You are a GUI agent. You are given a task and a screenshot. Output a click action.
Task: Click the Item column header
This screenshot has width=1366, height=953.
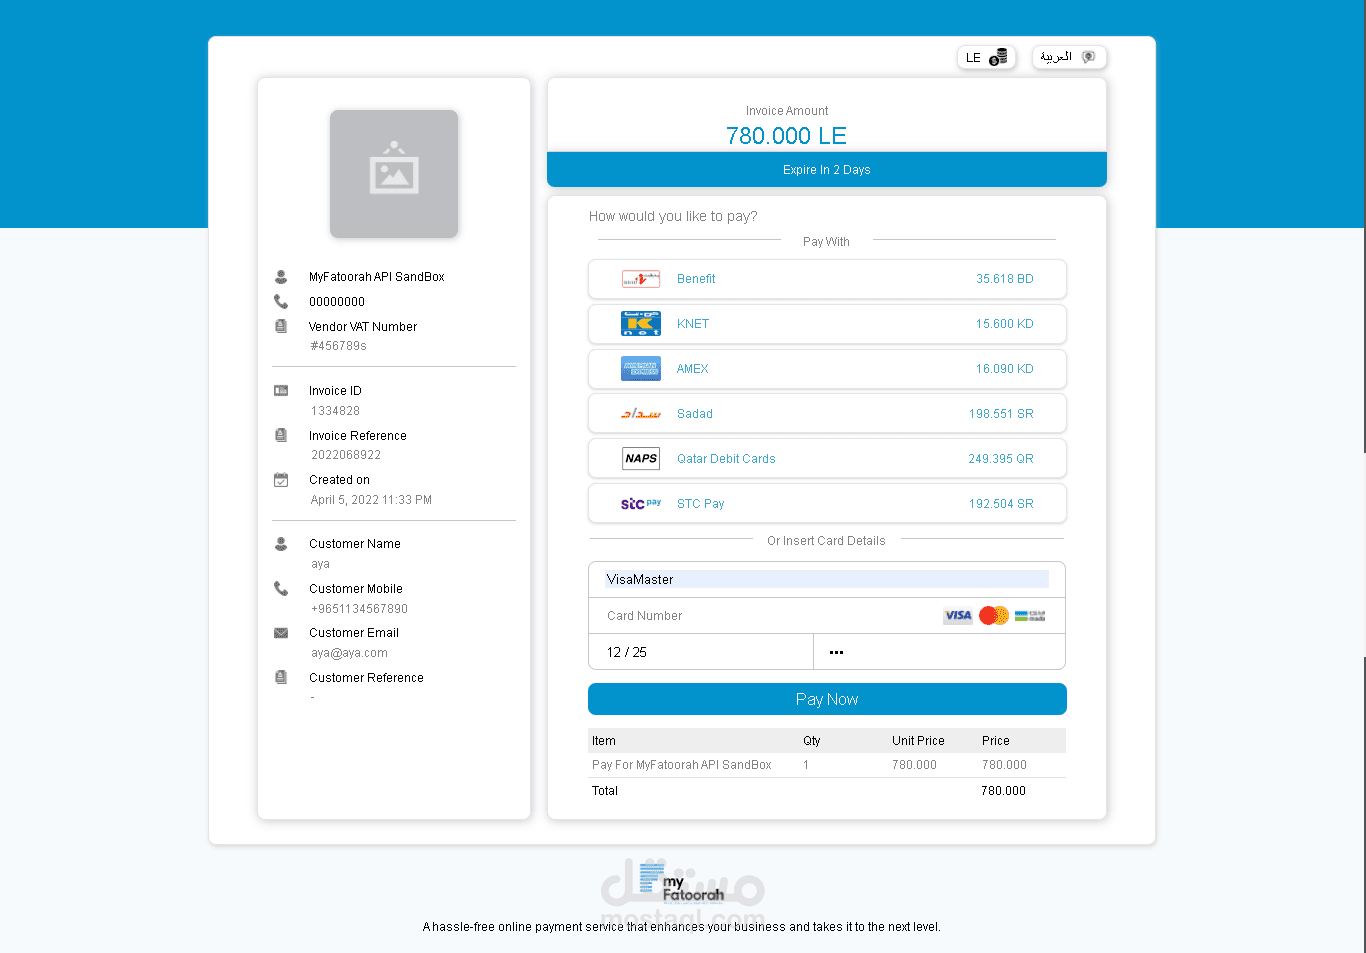(x=604, y=741)
